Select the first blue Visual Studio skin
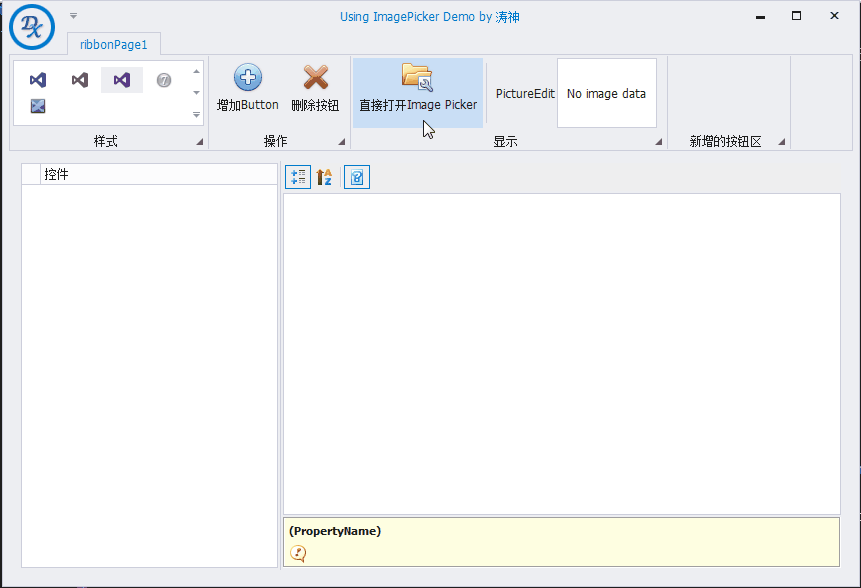The width and height of the screenshot is (861, 588). [x=38, y=80]
